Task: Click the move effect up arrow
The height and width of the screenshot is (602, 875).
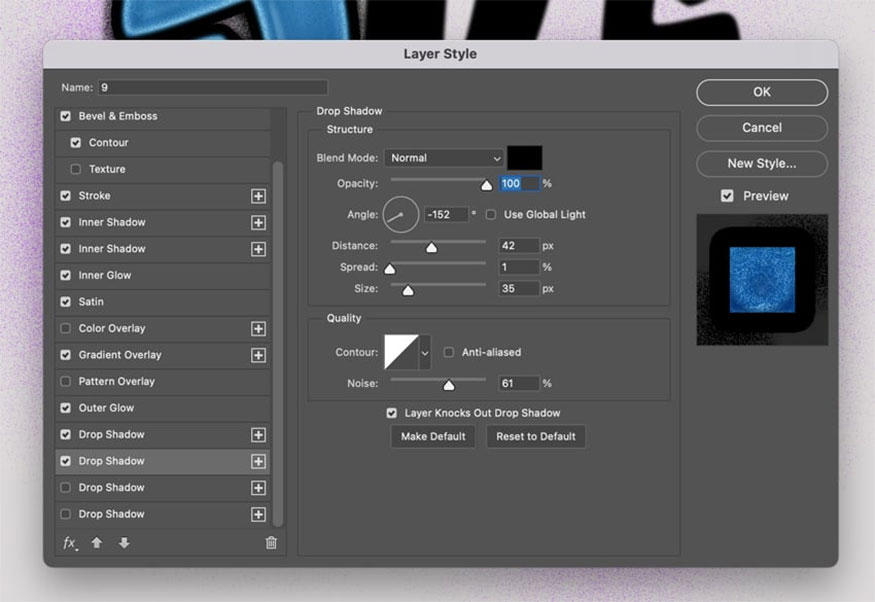Action: (97, 543)
